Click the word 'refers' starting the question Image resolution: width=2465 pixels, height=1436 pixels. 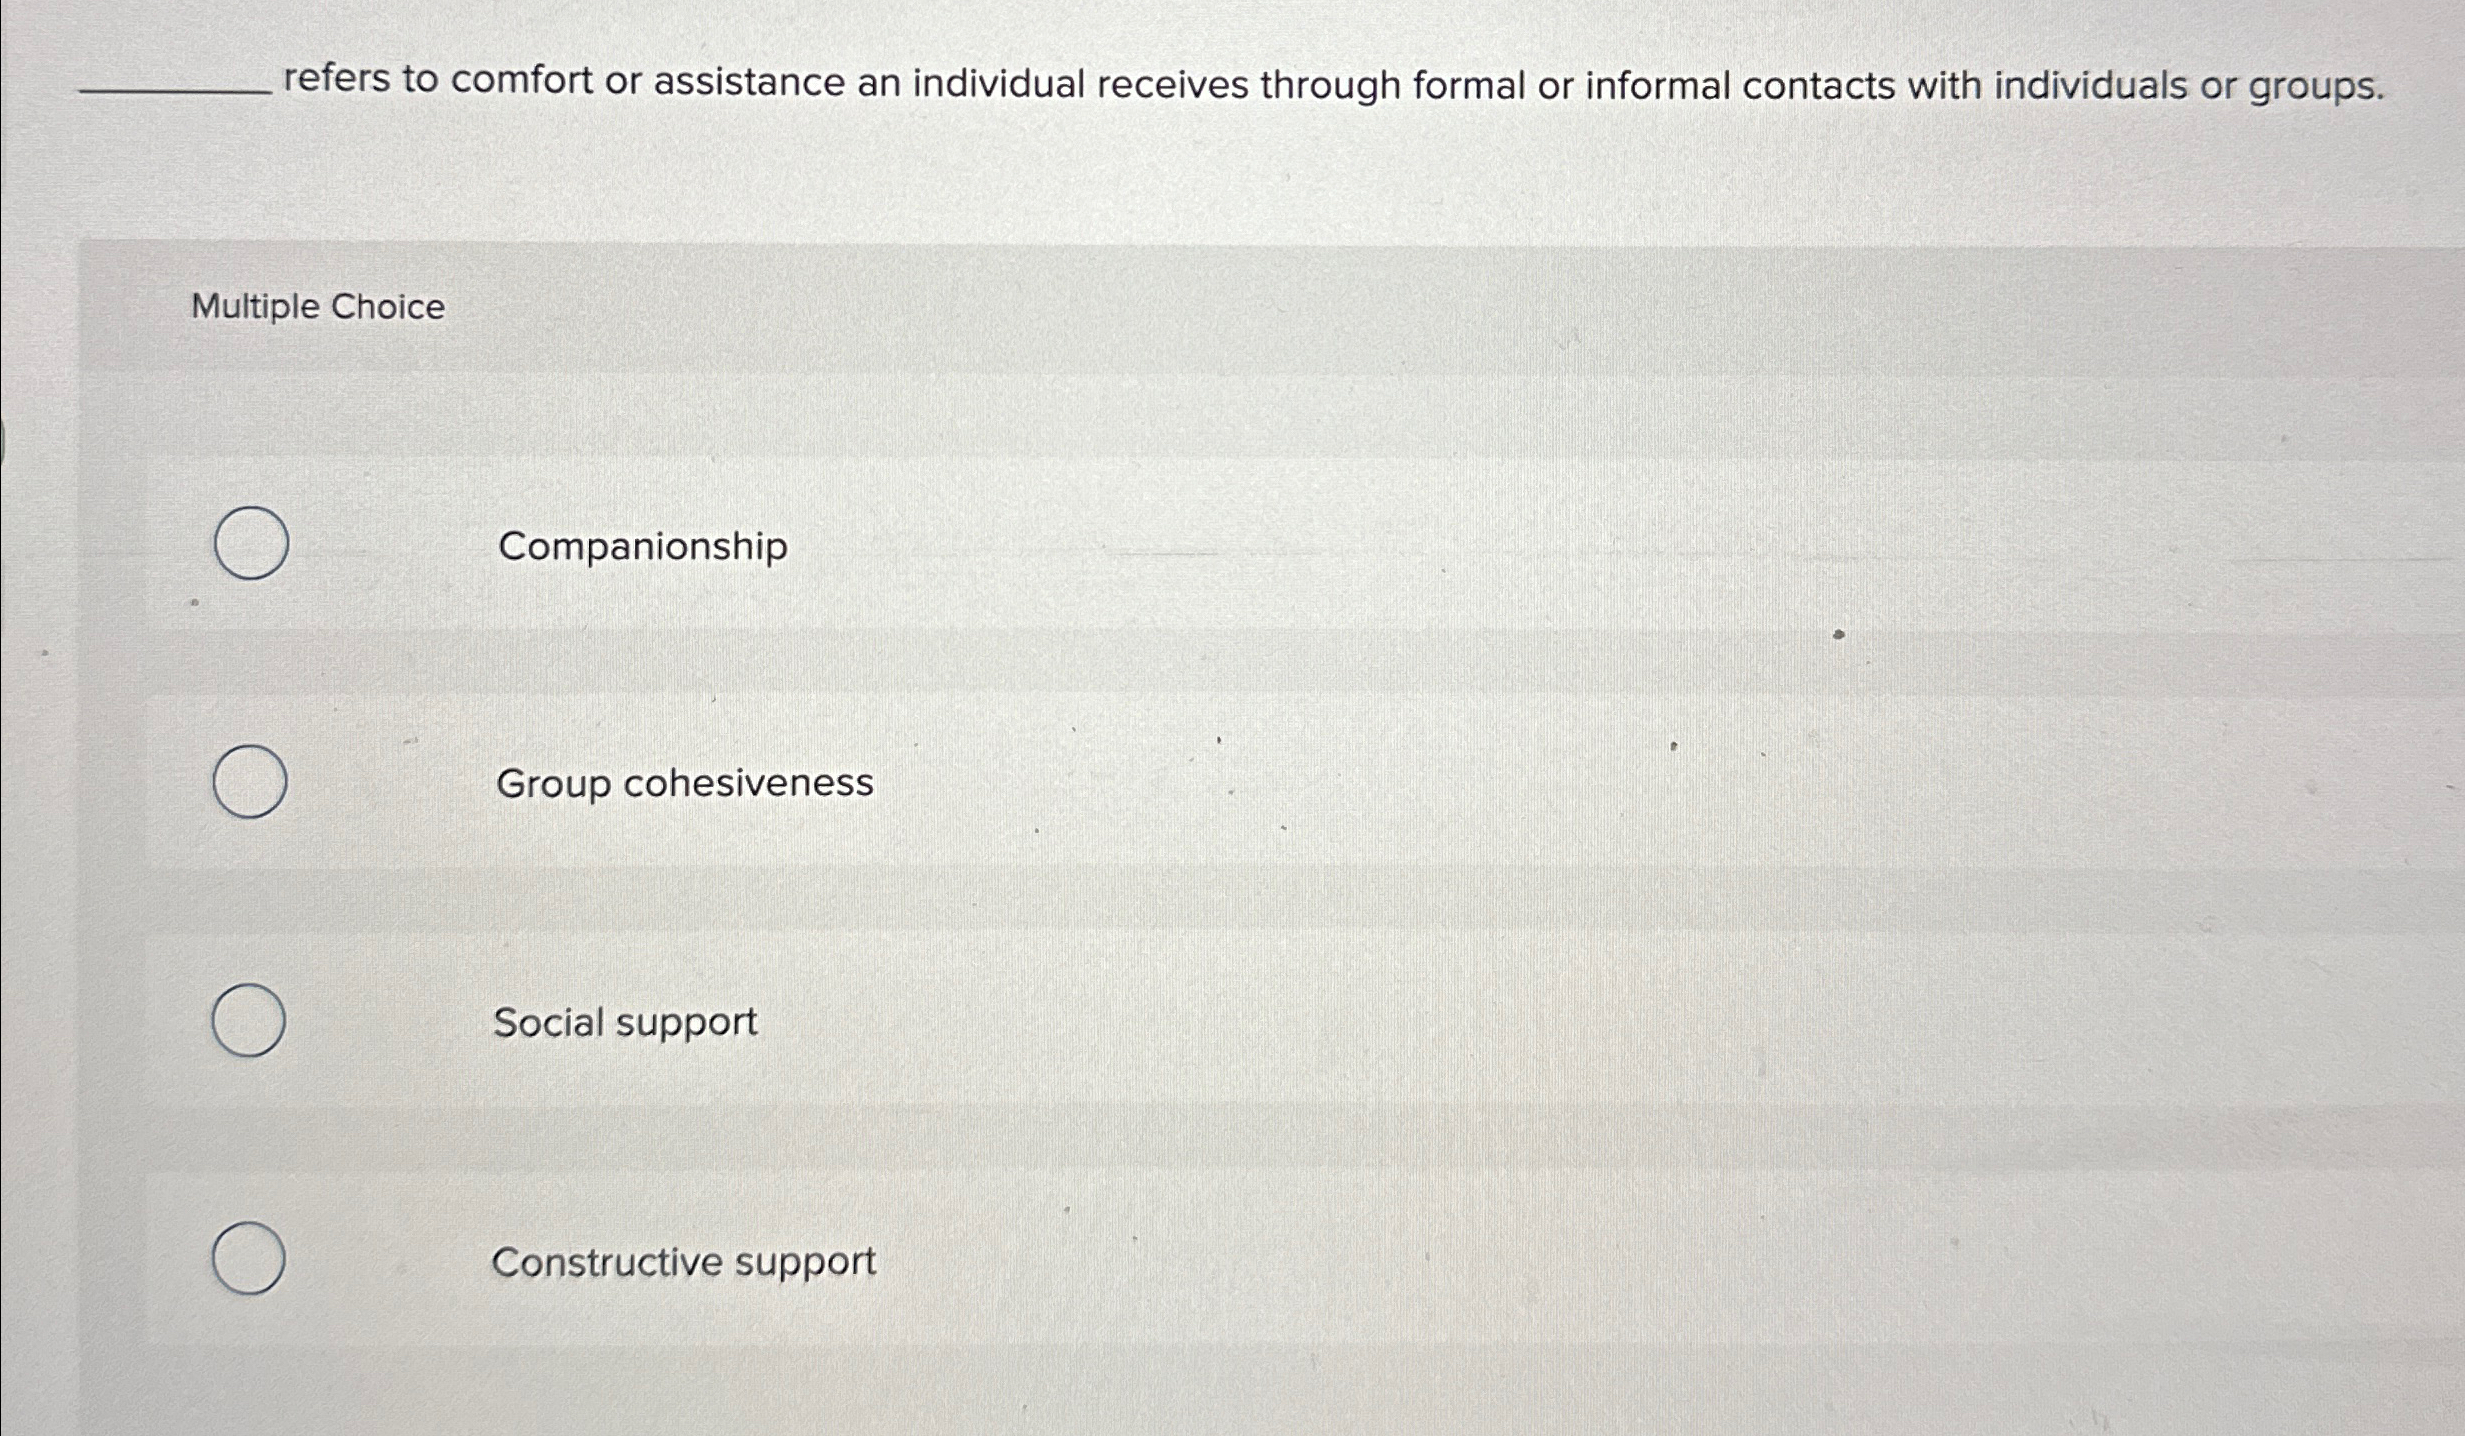(338, 79)
